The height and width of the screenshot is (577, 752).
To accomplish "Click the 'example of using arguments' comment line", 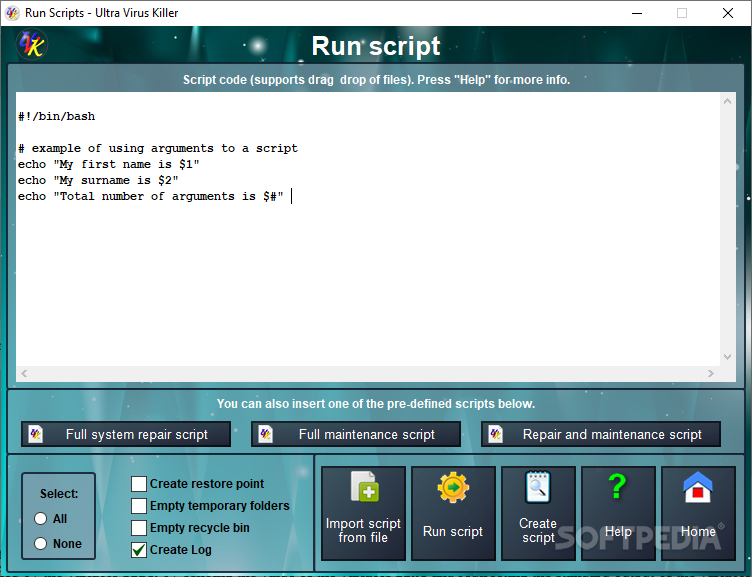I will (x=158, y=148).
